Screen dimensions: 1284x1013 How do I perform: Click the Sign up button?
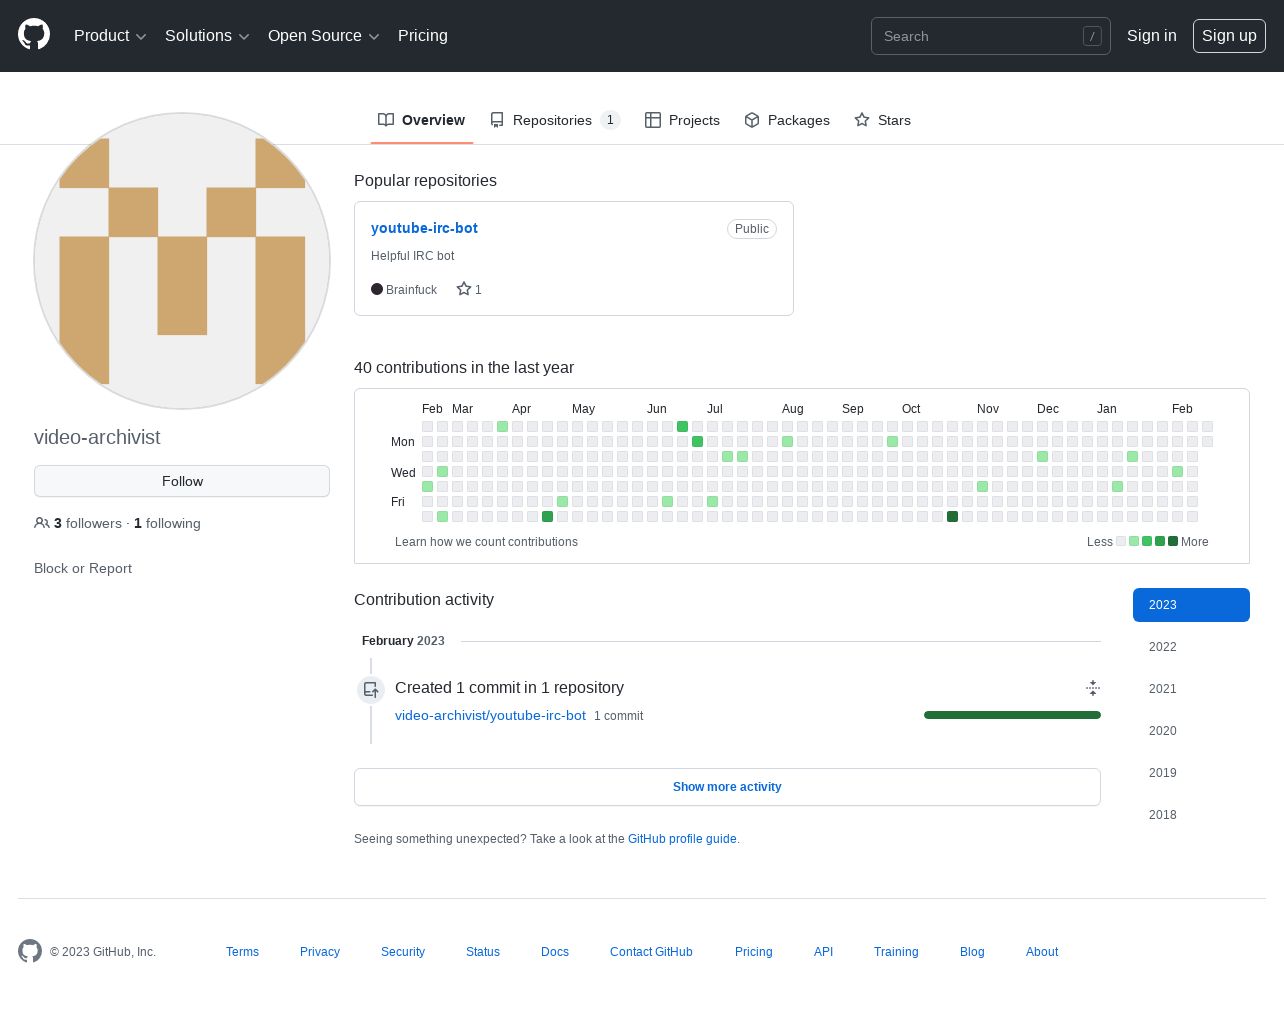(x=1229, y=36)
